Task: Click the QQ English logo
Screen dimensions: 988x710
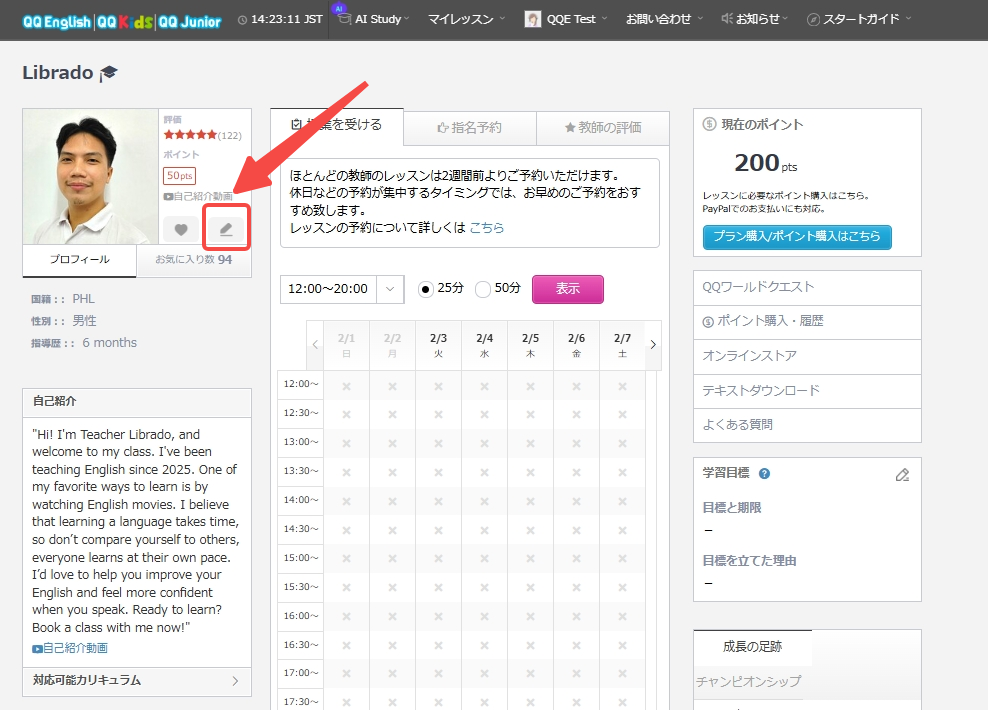Action: [x=56, y=20]
